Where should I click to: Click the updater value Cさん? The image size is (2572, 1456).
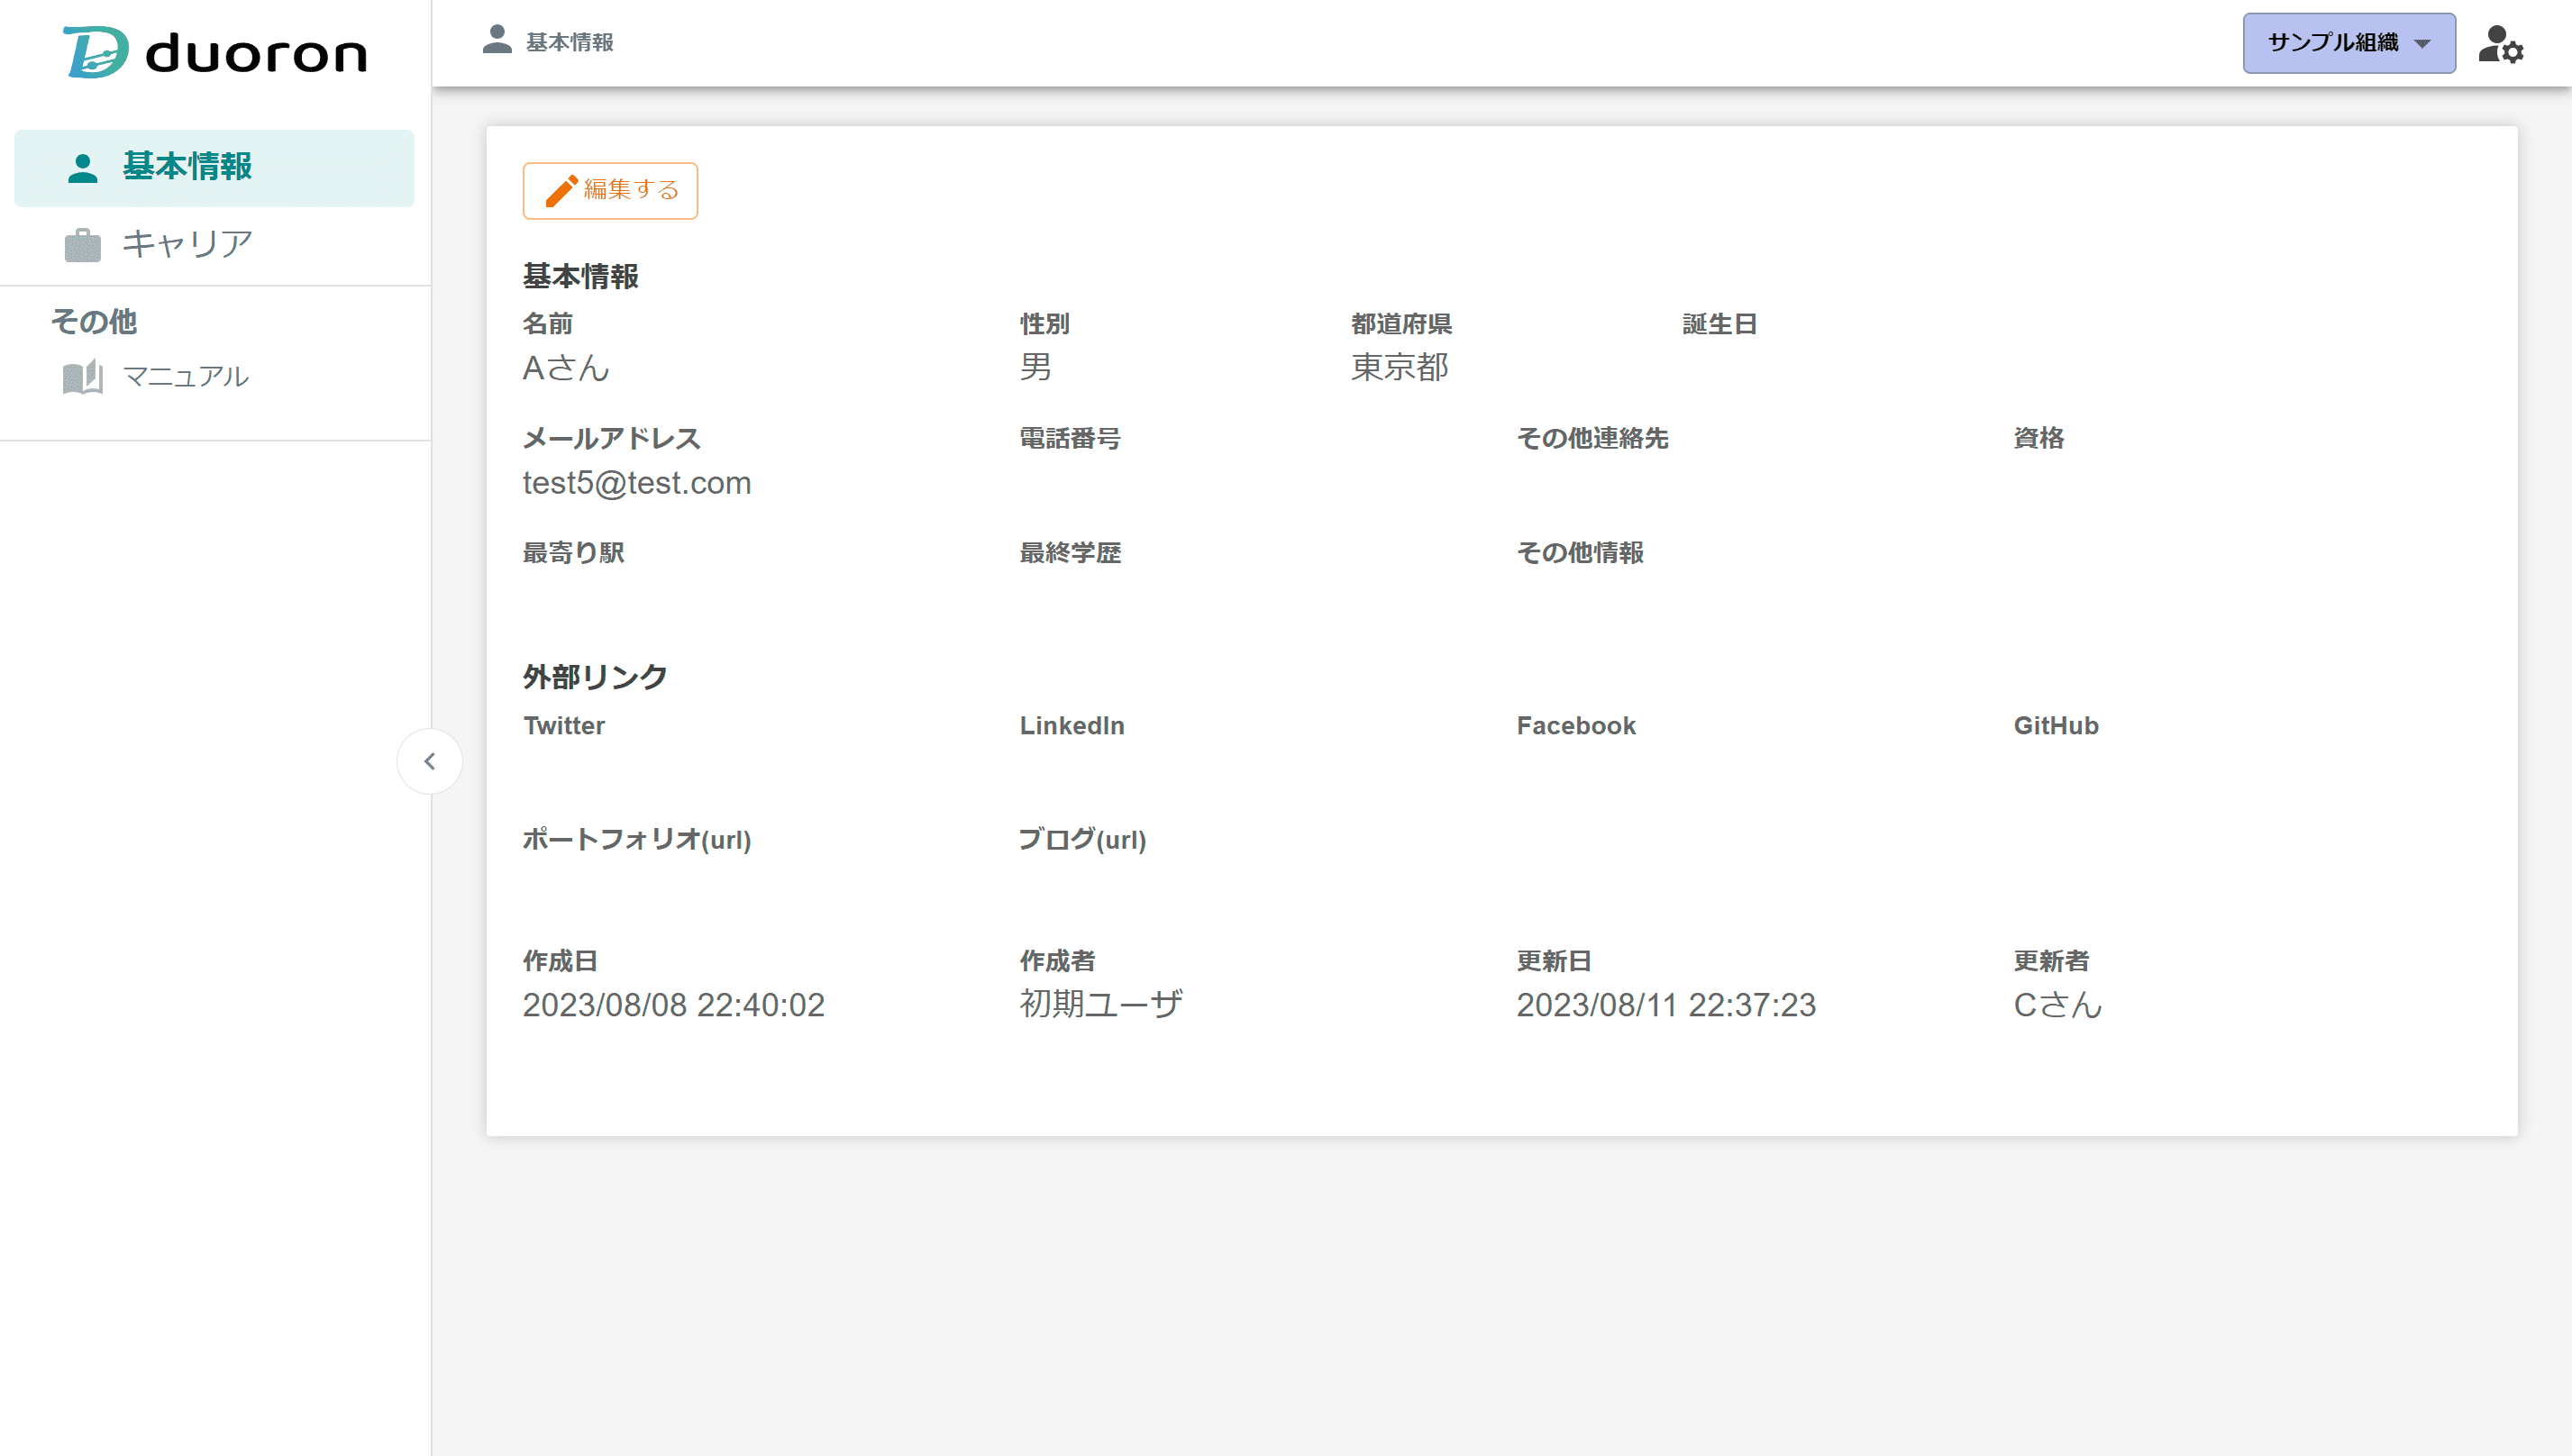[x=2058, y=1005]
